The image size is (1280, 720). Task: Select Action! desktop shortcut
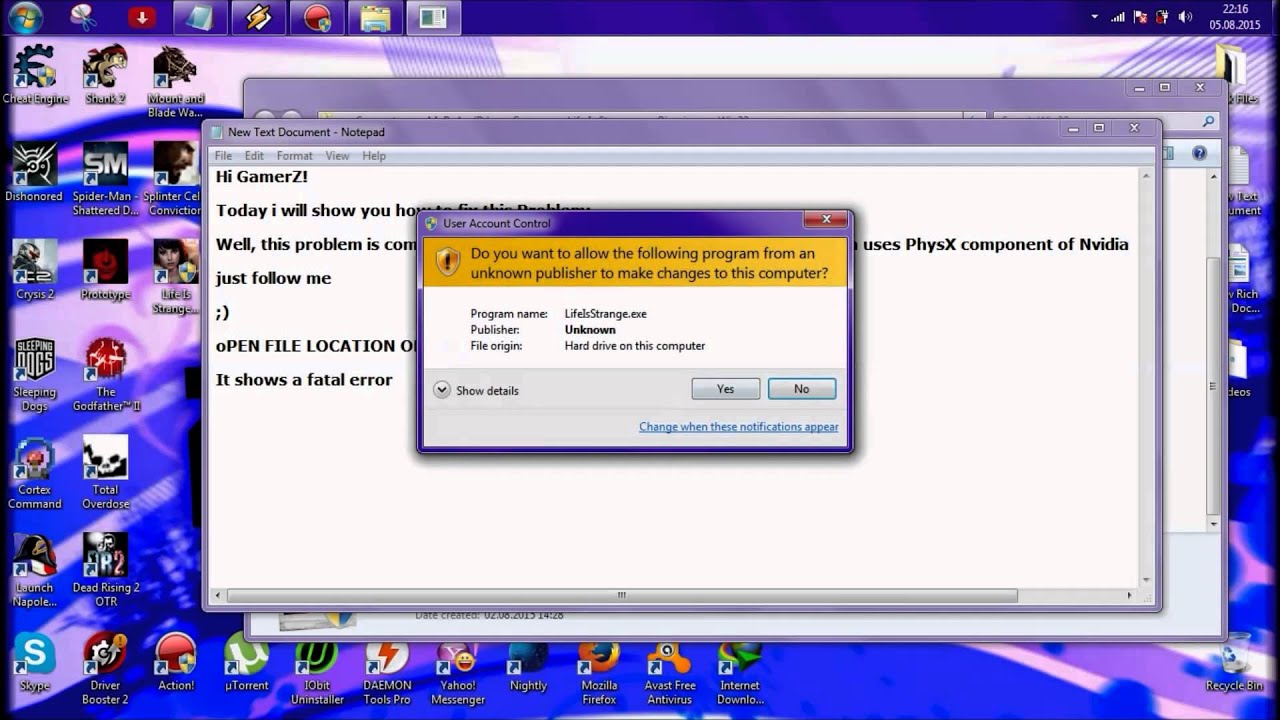[176, 662]
